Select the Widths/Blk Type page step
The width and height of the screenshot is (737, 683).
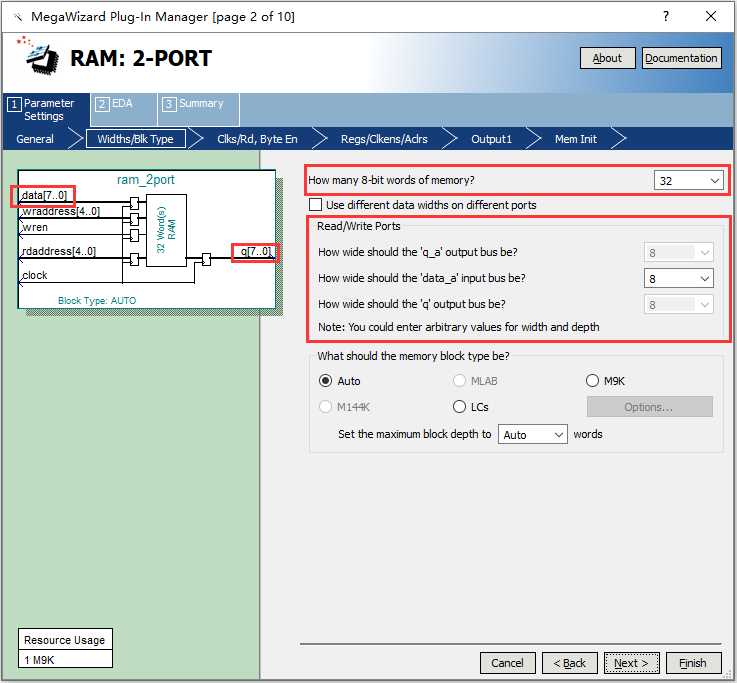click(135, 139)
